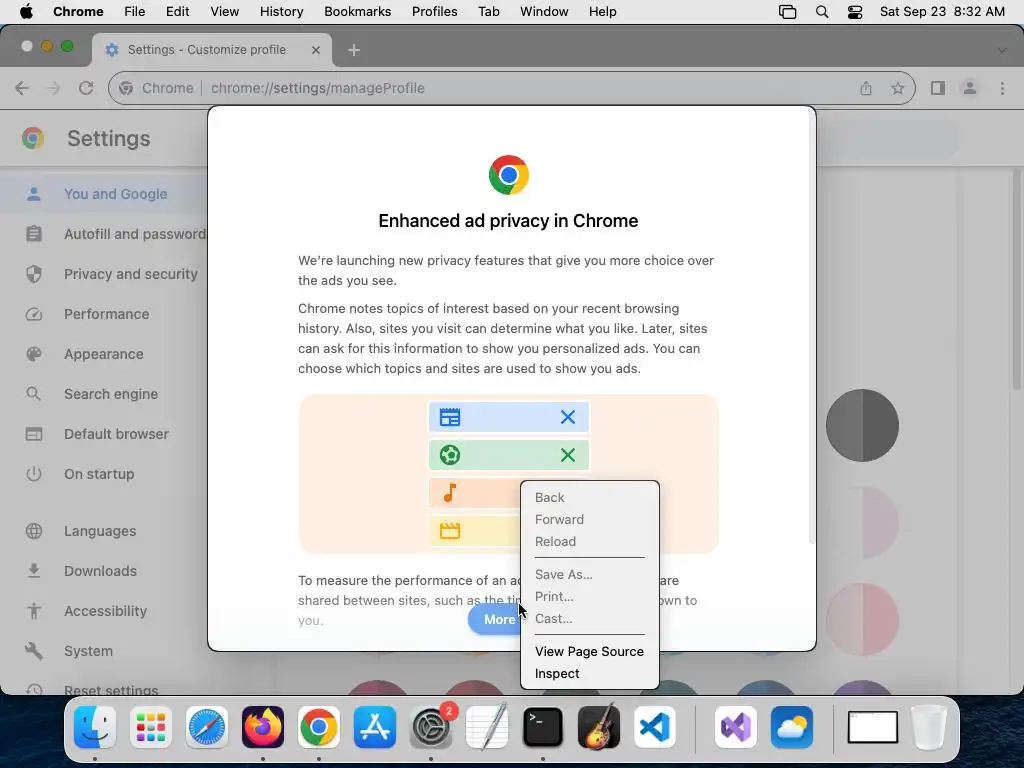Click Chrome icon in the dock
The height and width of the screenshot is (768, 1024).
click(319, 727)
